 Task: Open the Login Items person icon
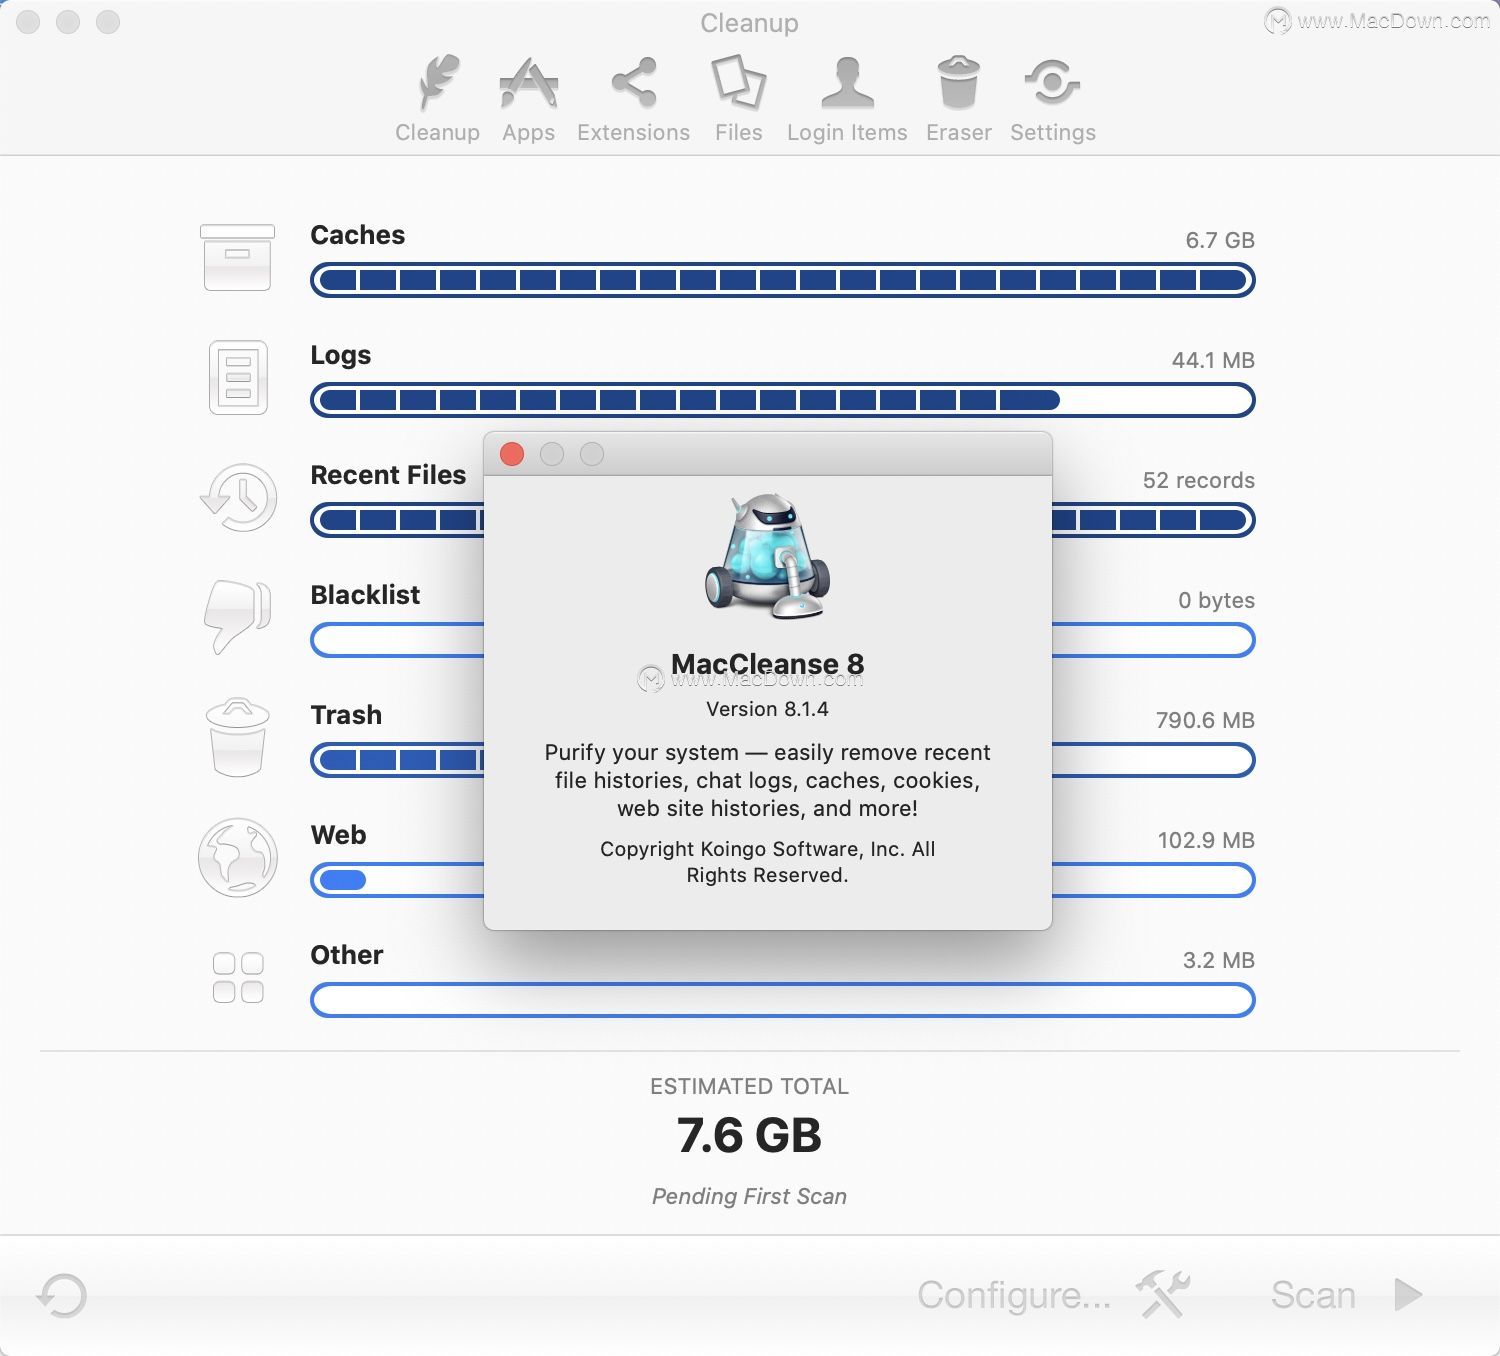pyautogui.click(x=847, y=82)
